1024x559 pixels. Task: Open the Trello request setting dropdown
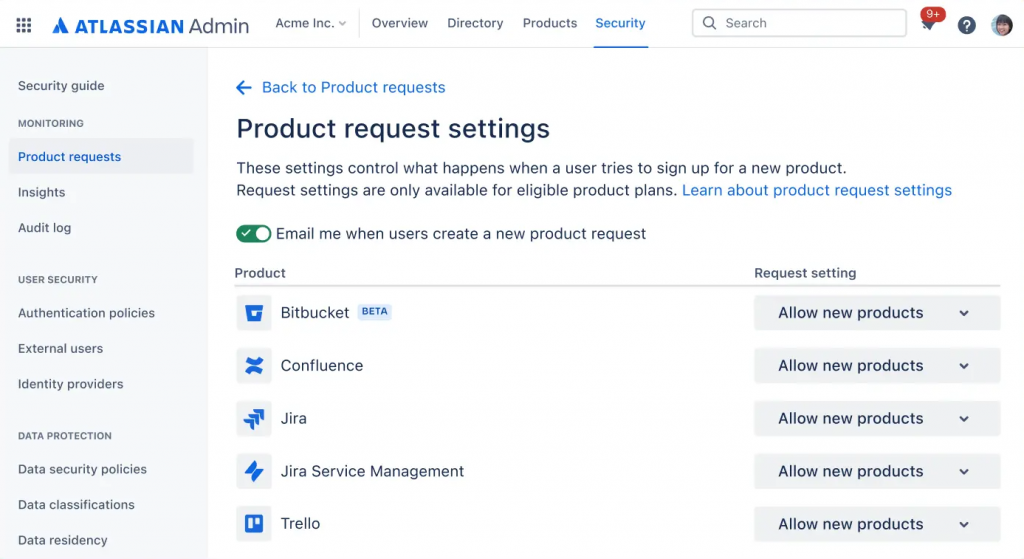click(876, 524)
